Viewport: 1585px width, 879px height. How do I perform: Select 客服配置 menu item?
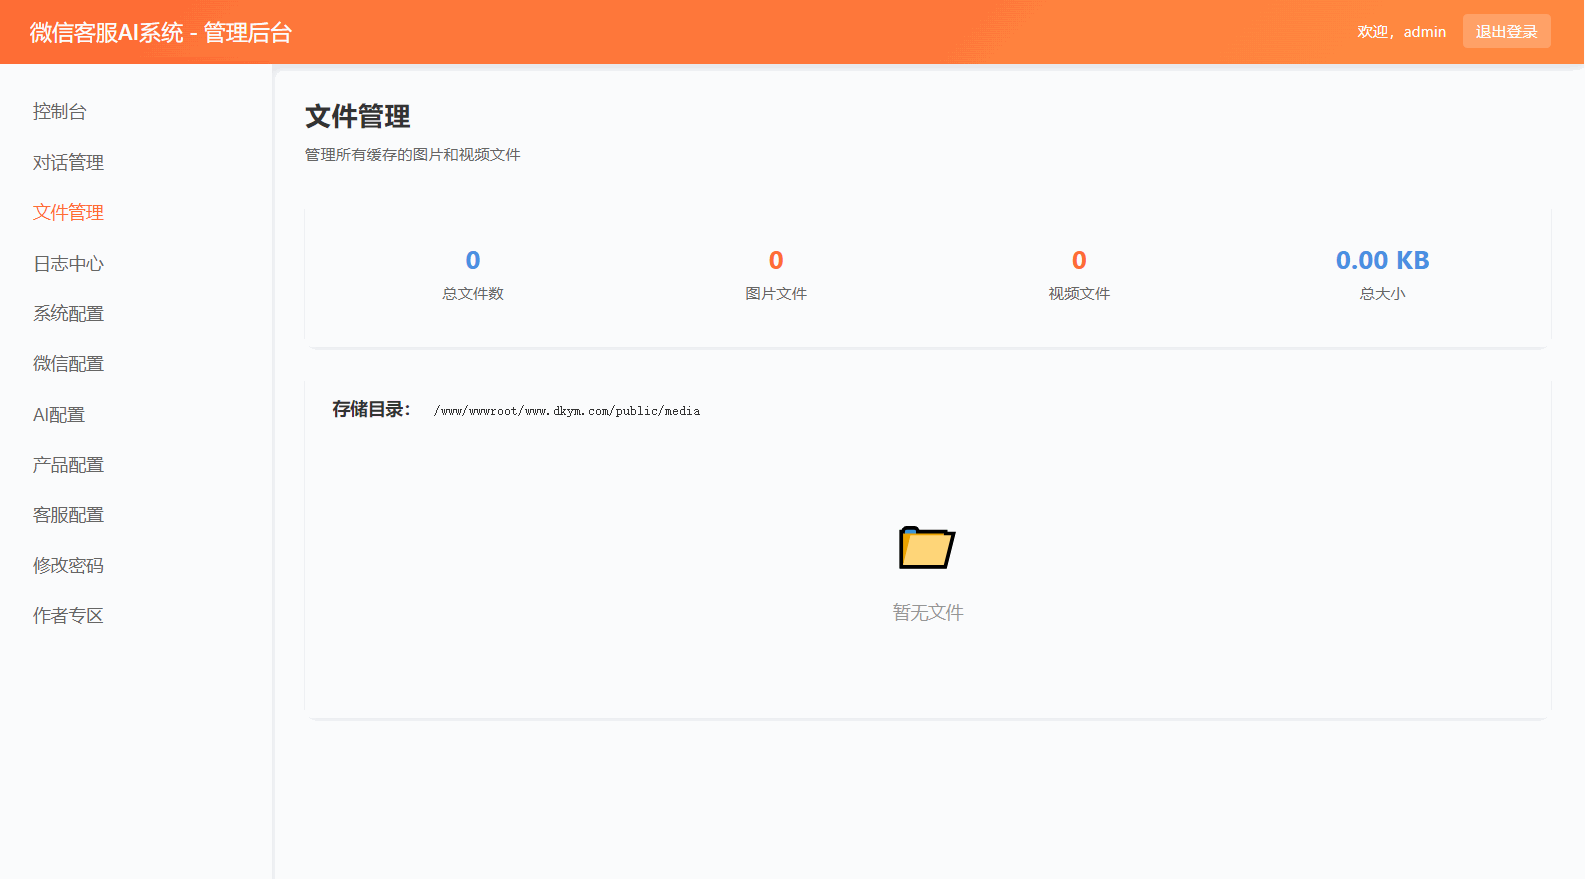click(68, 515)
